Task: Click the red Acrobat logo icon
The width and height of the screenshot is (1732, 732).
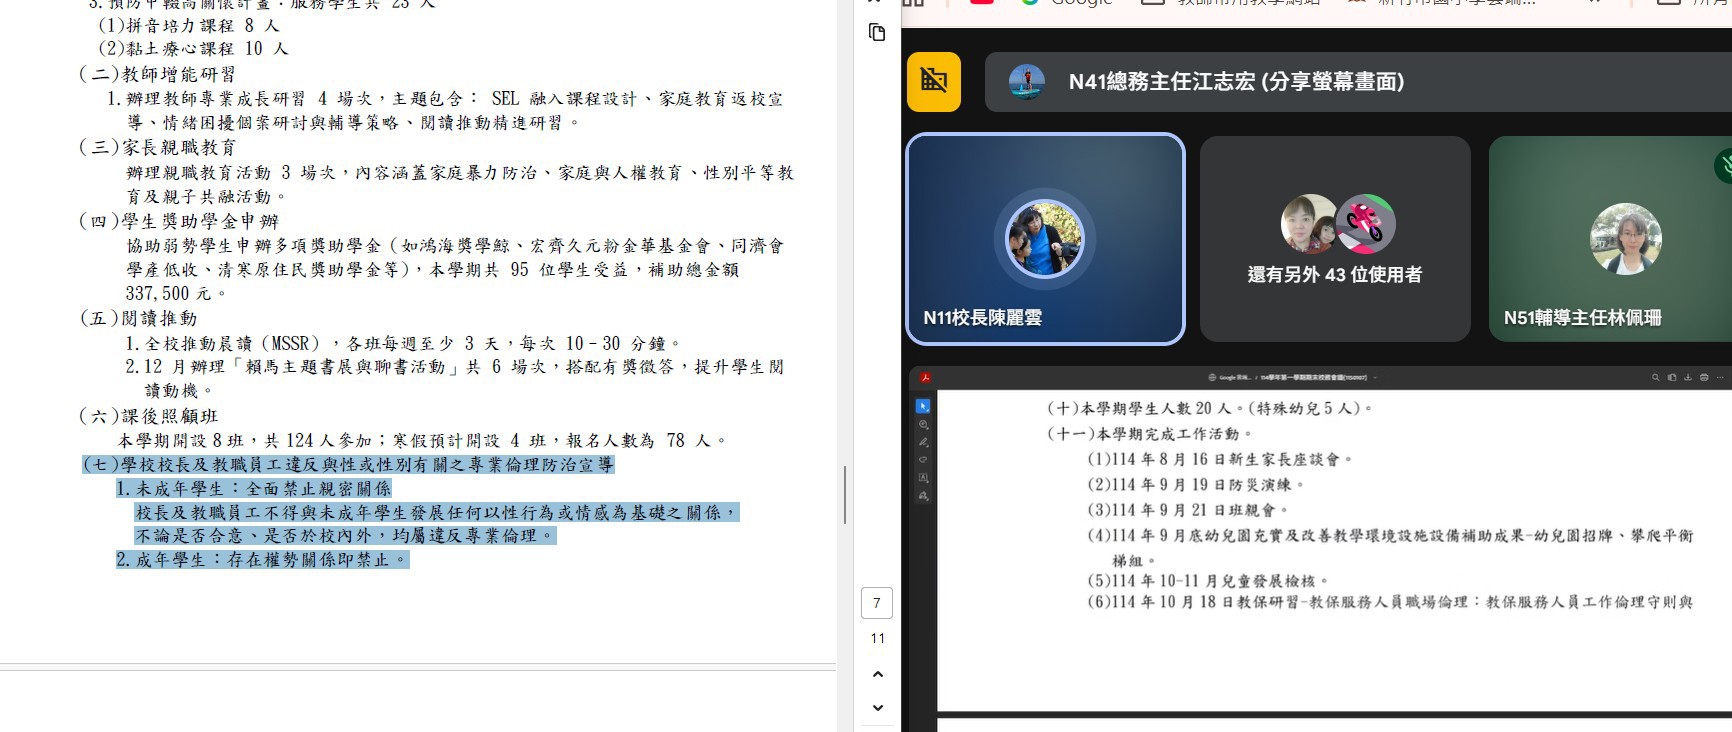Action: [925, 378]
